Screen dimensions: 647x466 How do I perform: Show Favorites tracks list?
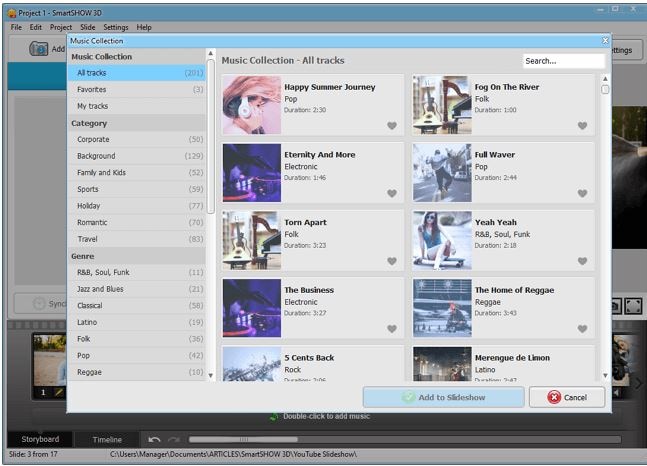coord(137,89)
